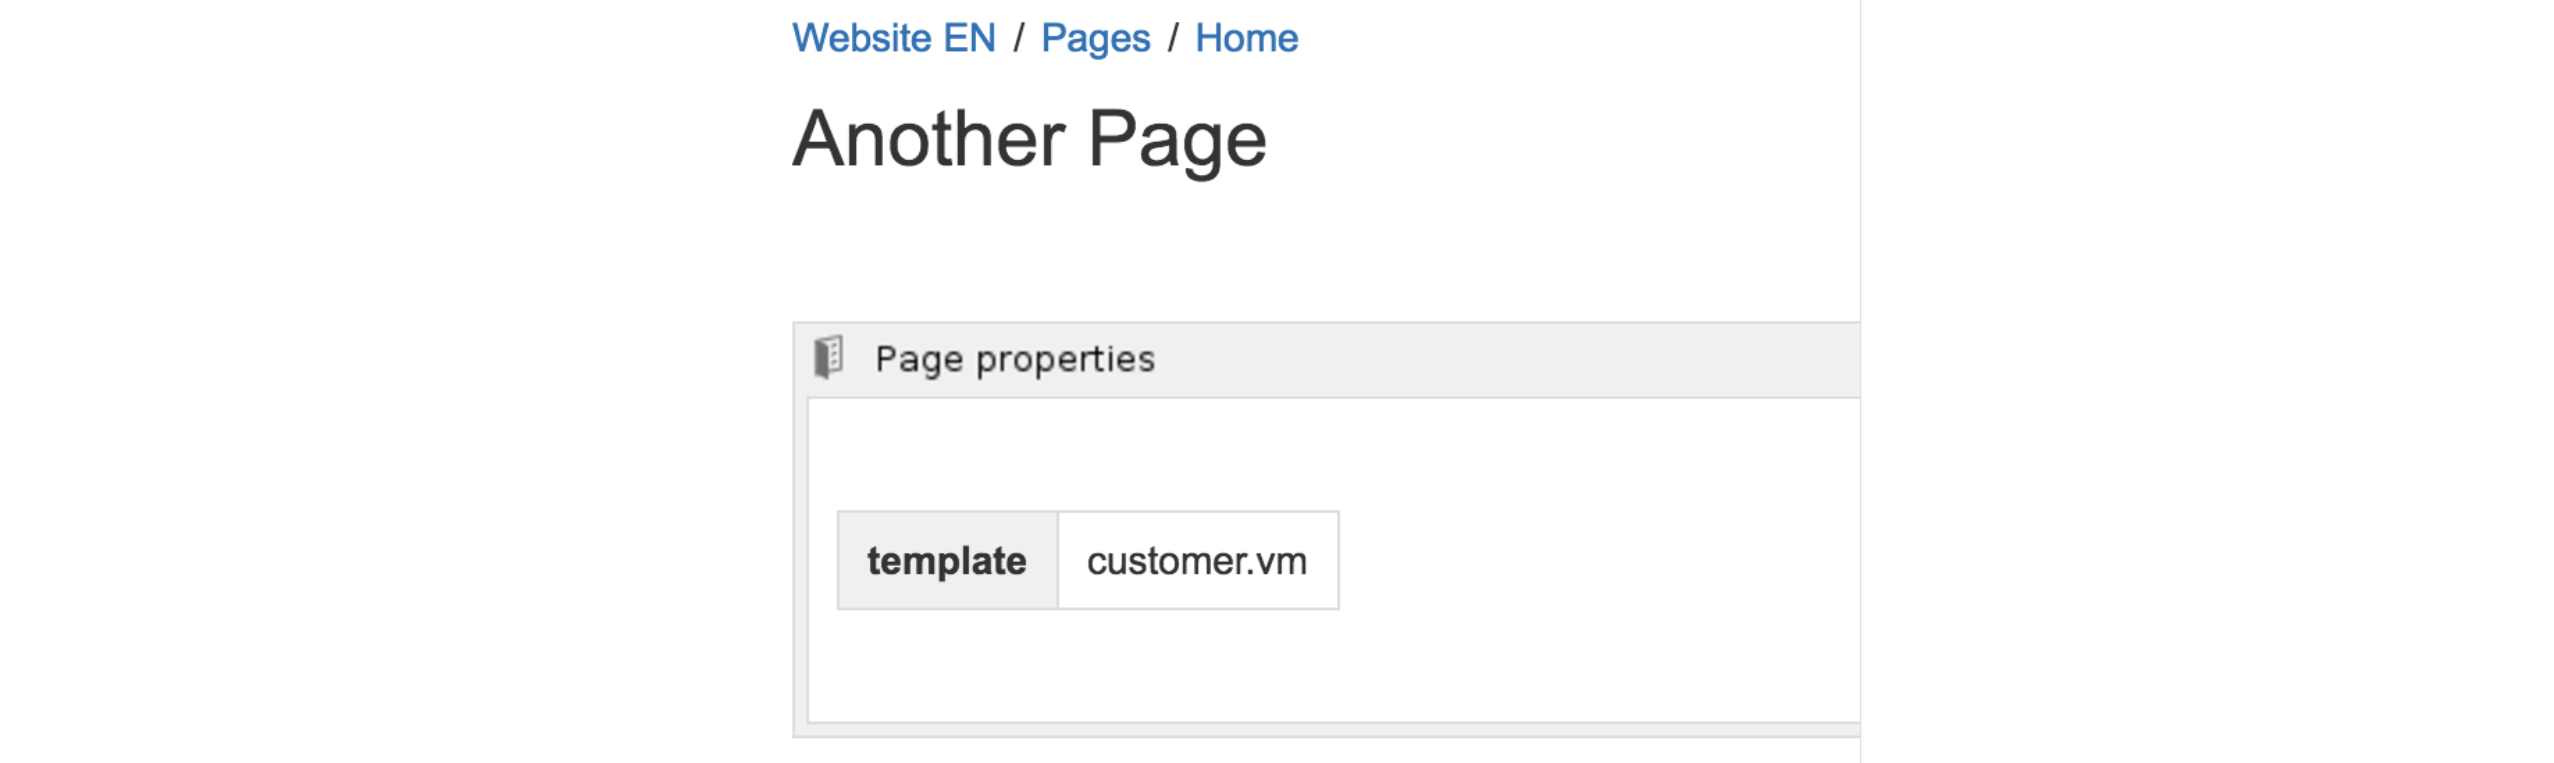Click the word properties in macro header

(x=1065, y=359)
